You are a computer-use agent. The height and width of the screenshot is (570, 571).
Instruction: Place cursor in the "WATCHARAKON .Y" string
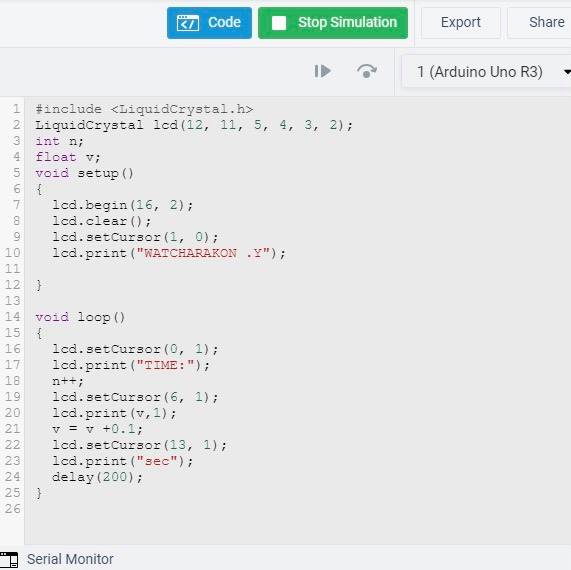[203, 253]
